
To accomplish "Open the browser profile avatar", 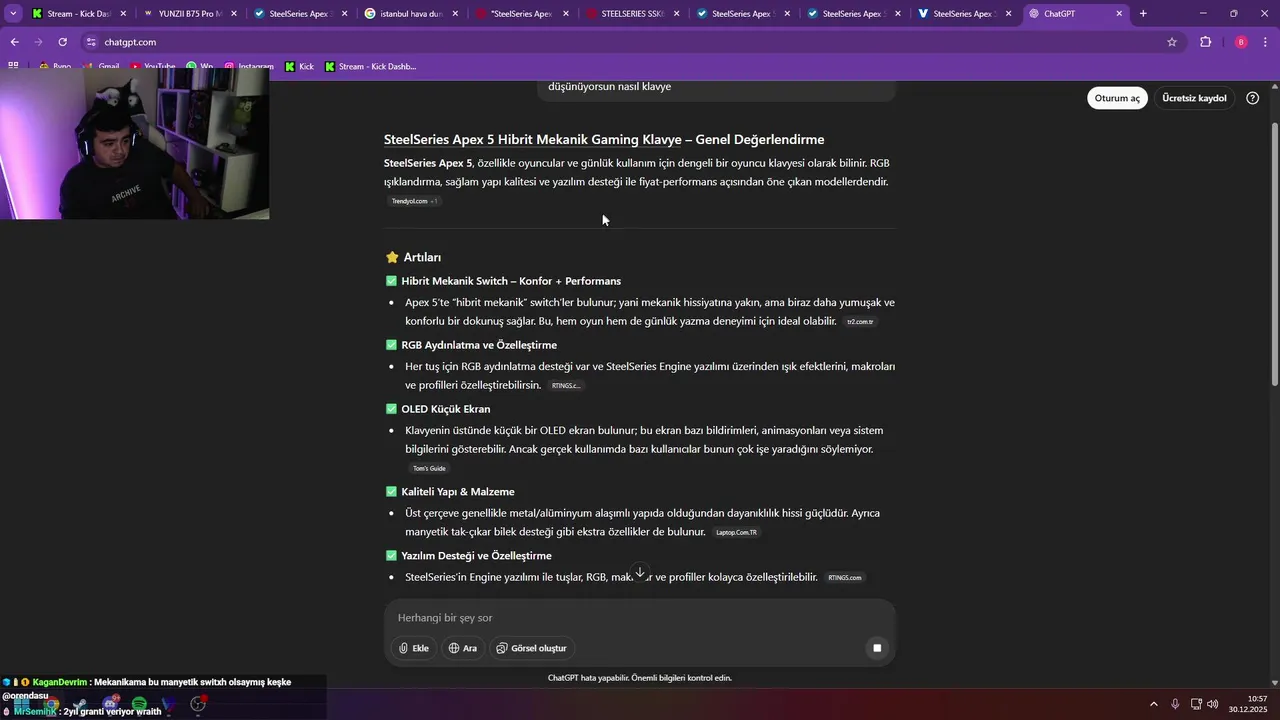I will 1241,42.
